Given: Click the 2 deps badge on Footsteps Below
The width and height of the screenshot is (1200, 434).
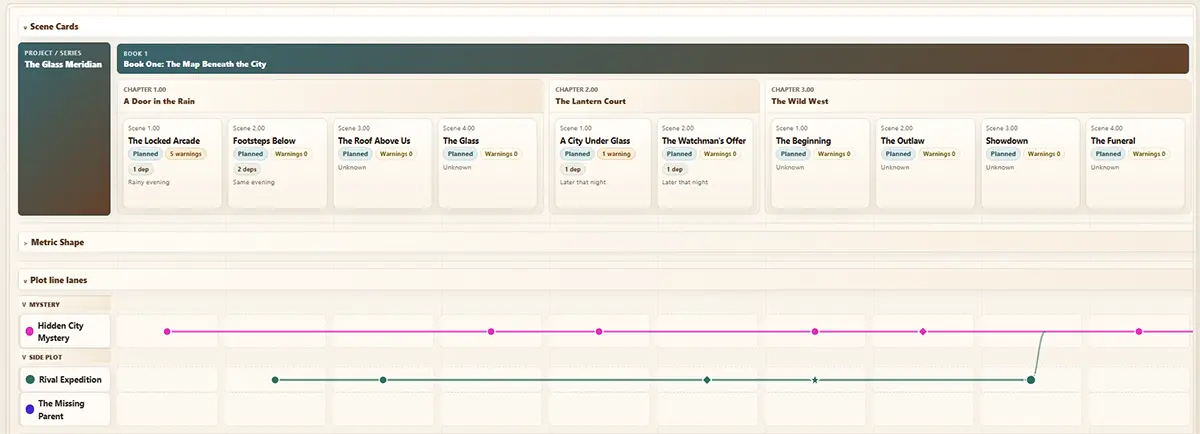Looking at the screenshot, I should (x=246, y=169).
